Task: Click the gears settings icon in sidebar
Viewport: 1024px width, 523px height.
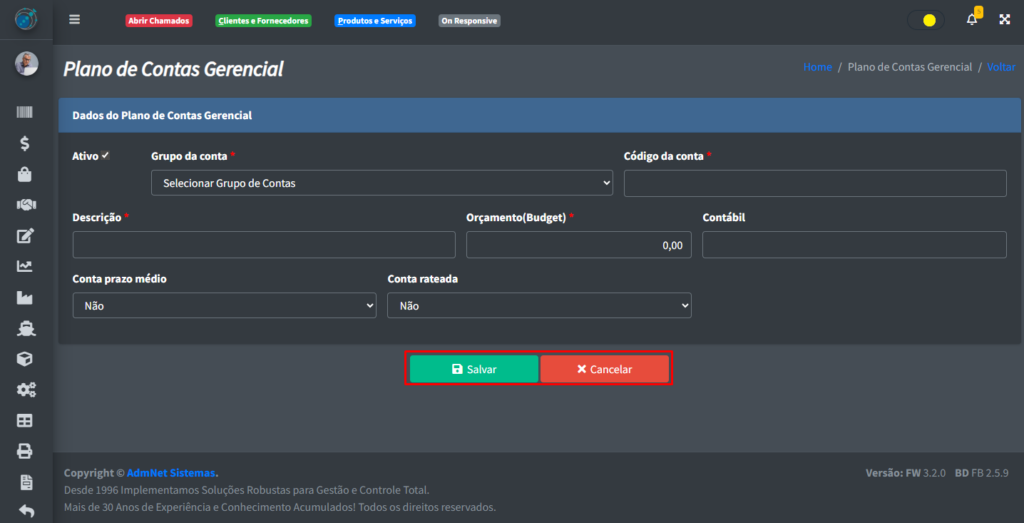Action: tap(25, 390)
